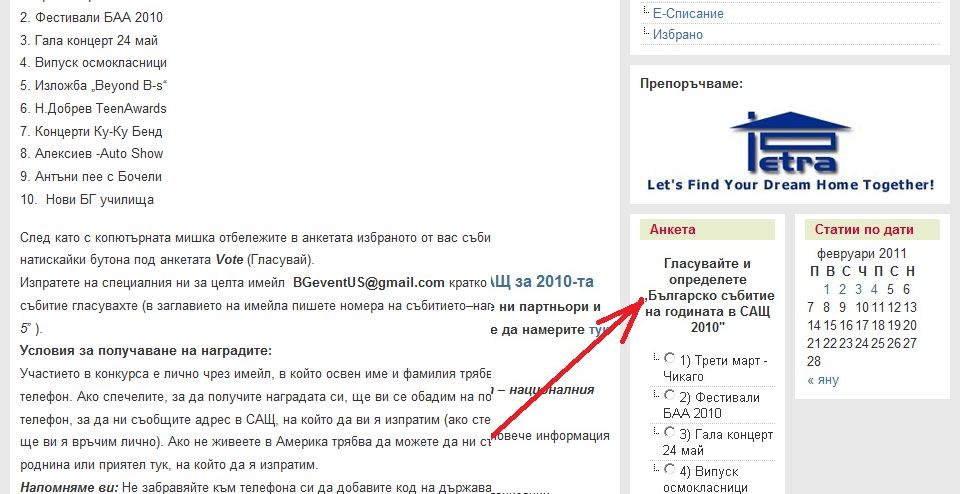Open calendar date 1 in февруари 2011
The image size is (969, 494).
point(827,290)
